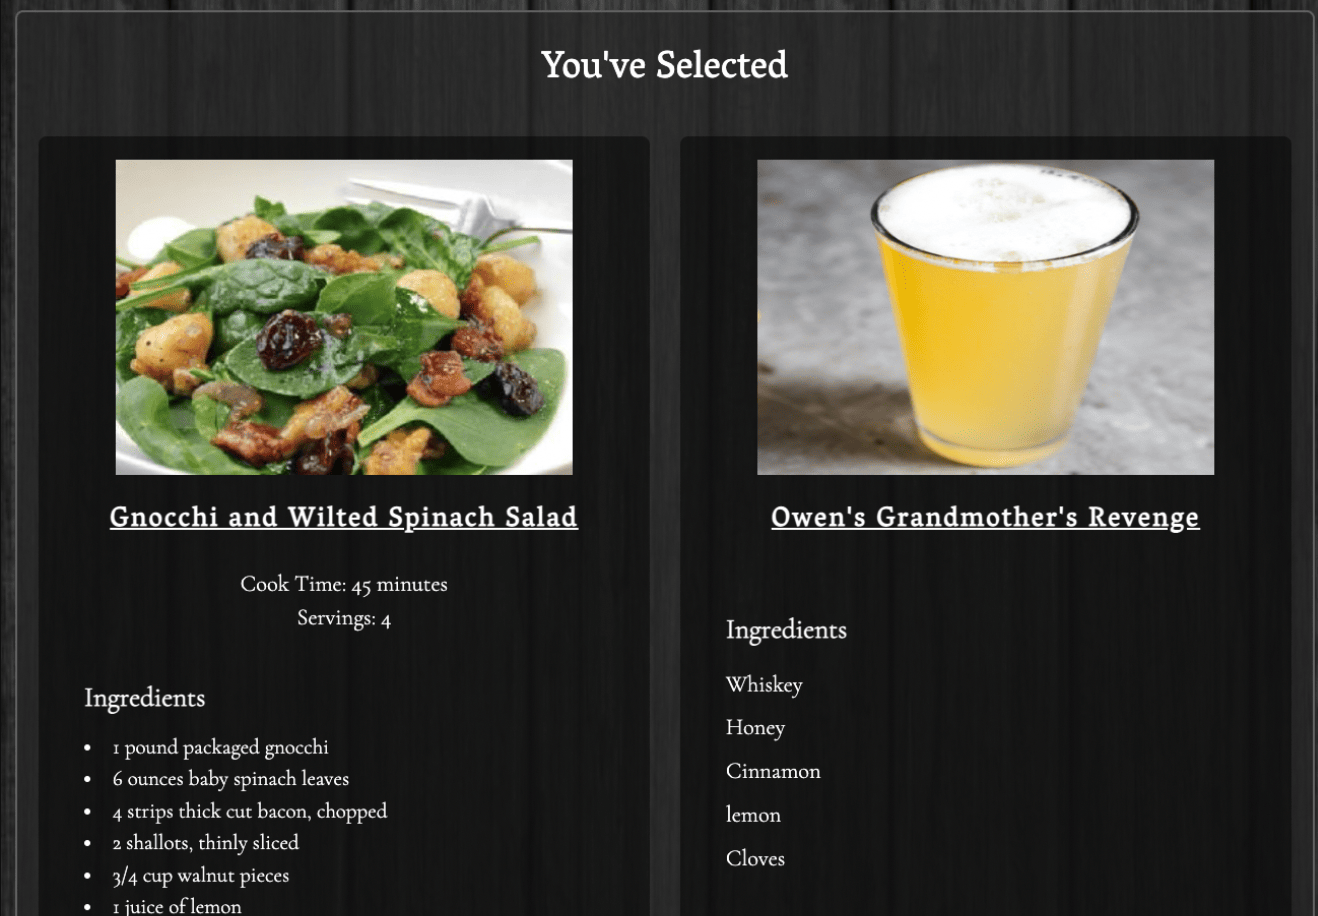Image resolution: width=1318 pixels, height=916 pixels.
Task: Open the Gnocchi and Wilted Spinach Salad link
Action: tap(343, 517)
